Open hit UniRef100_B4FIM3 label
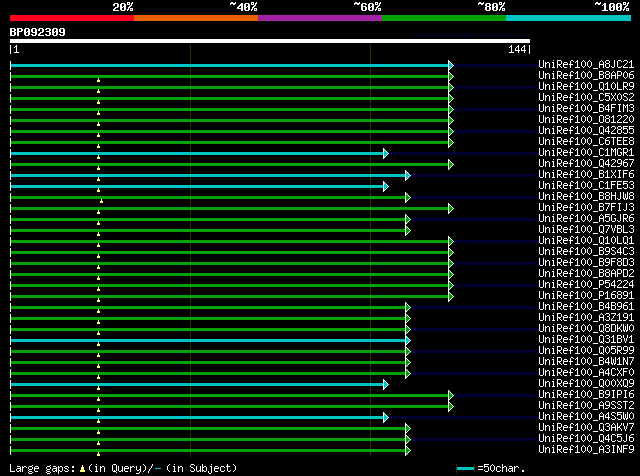The width and height of the screenshot is (640, 476). 586,108
